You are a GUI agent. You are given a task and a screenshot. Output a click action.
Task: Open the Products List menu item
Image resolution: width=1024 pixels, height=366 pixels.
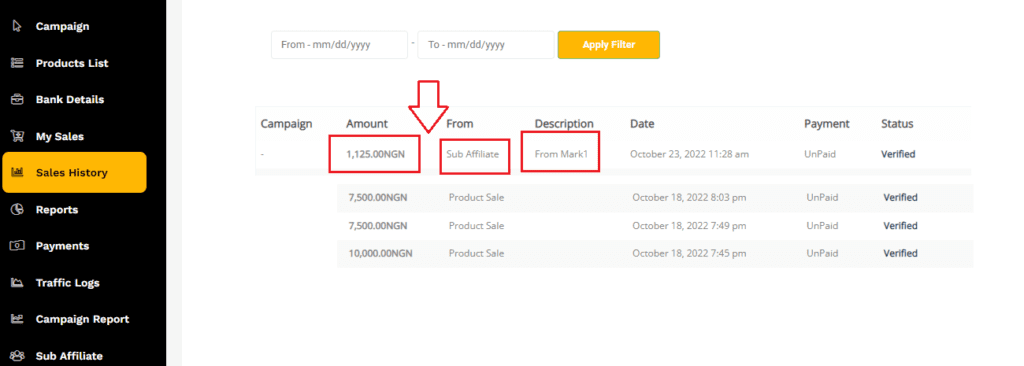point(72,63)
